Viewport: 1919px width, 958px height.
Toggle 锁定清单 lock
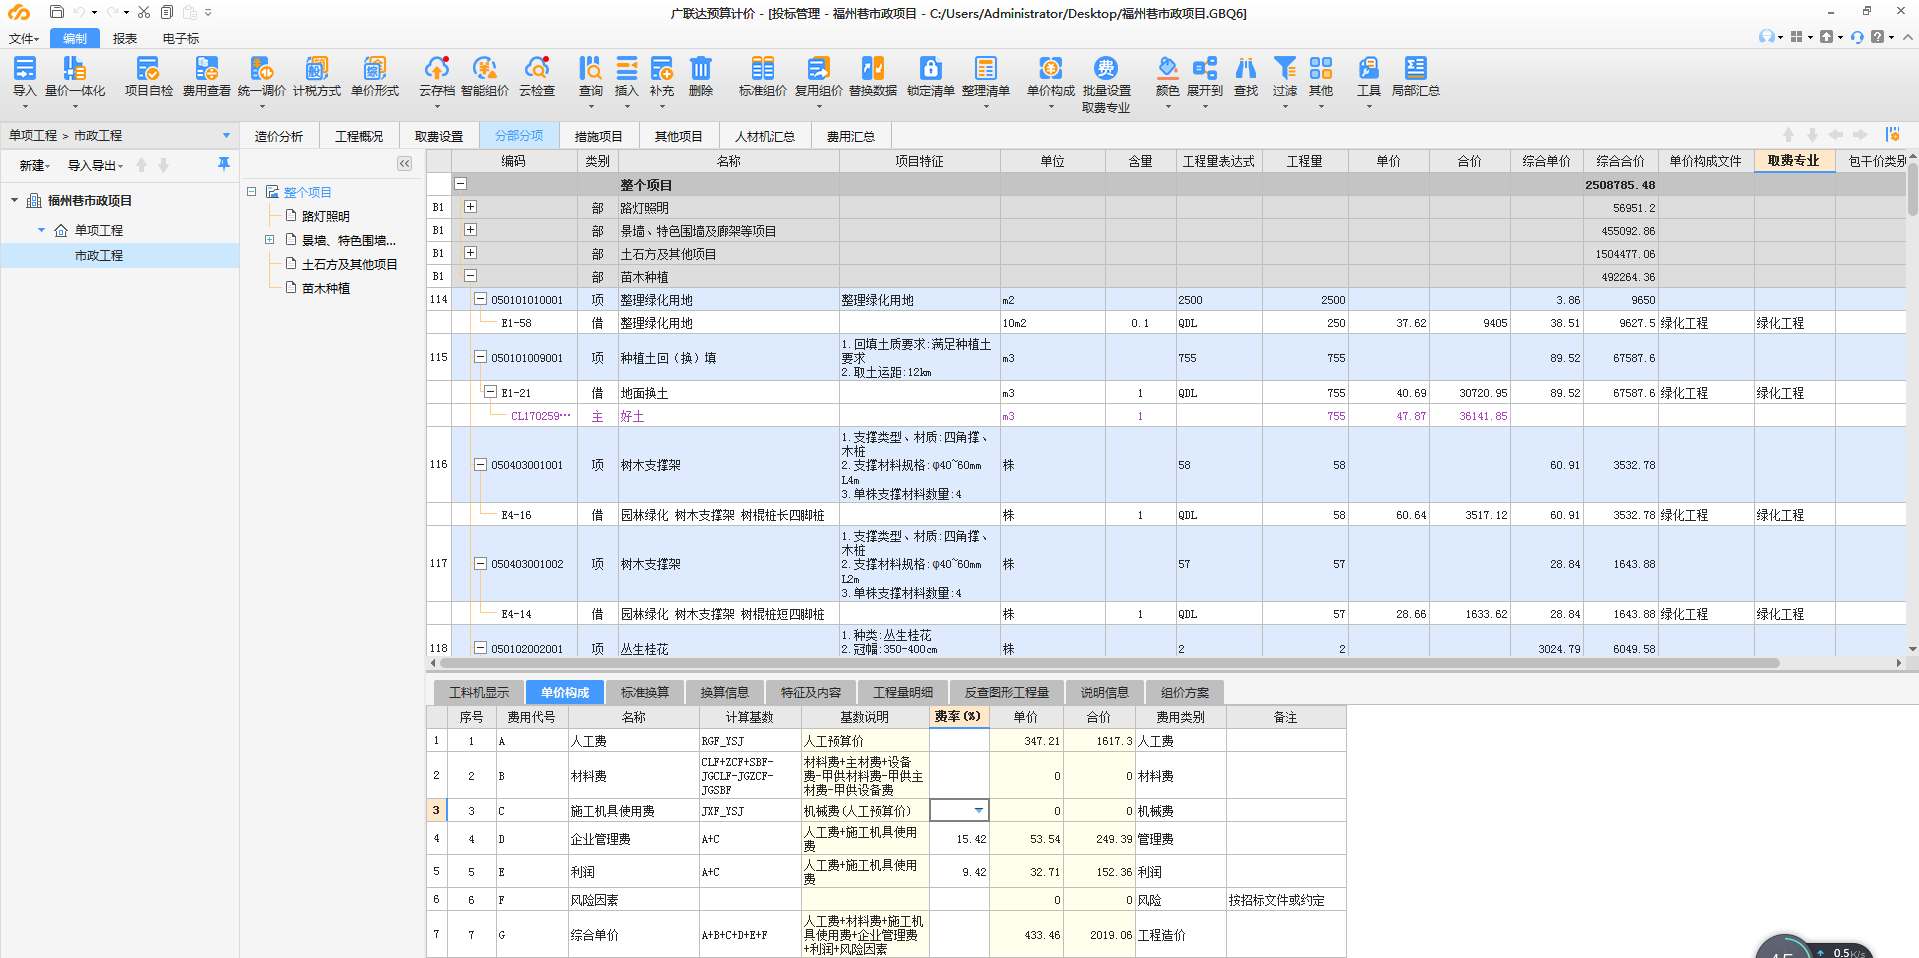[x=931, y=77]
